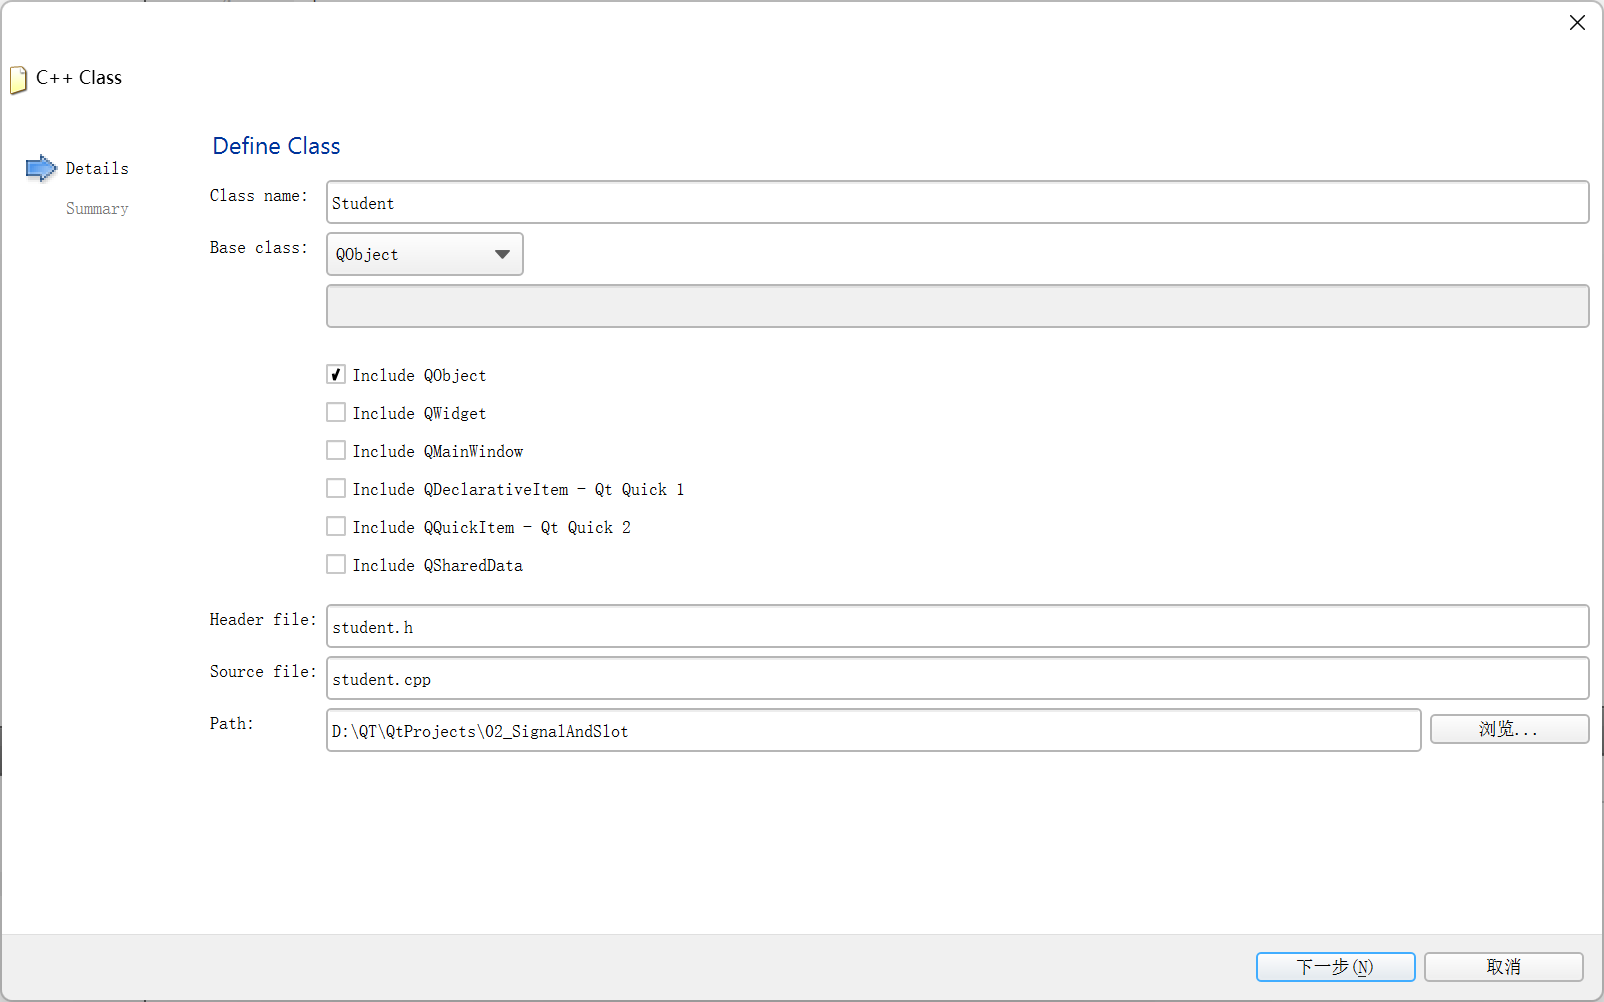Close the C++ Class wizard dialog
Screen dimensions: 1604x1002
[x=1577, y=23]
